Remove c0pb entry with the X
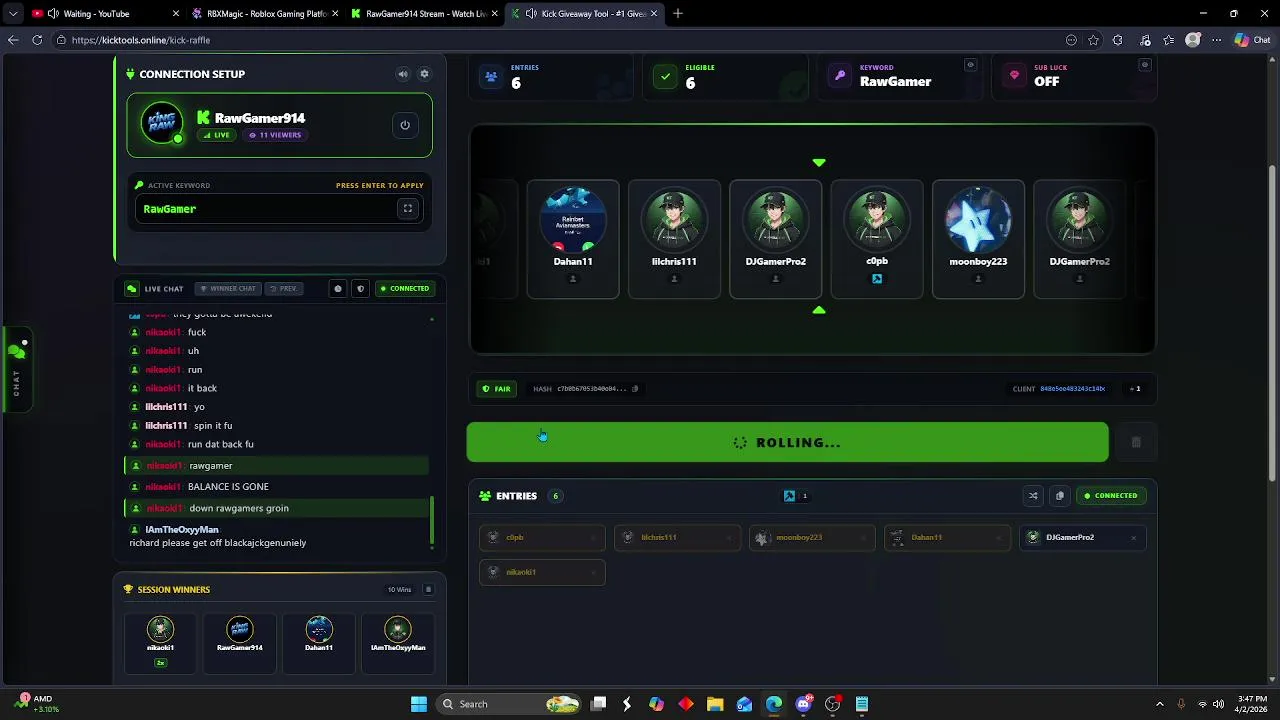The image size is (1280, 720). click(x=593, y=538)
